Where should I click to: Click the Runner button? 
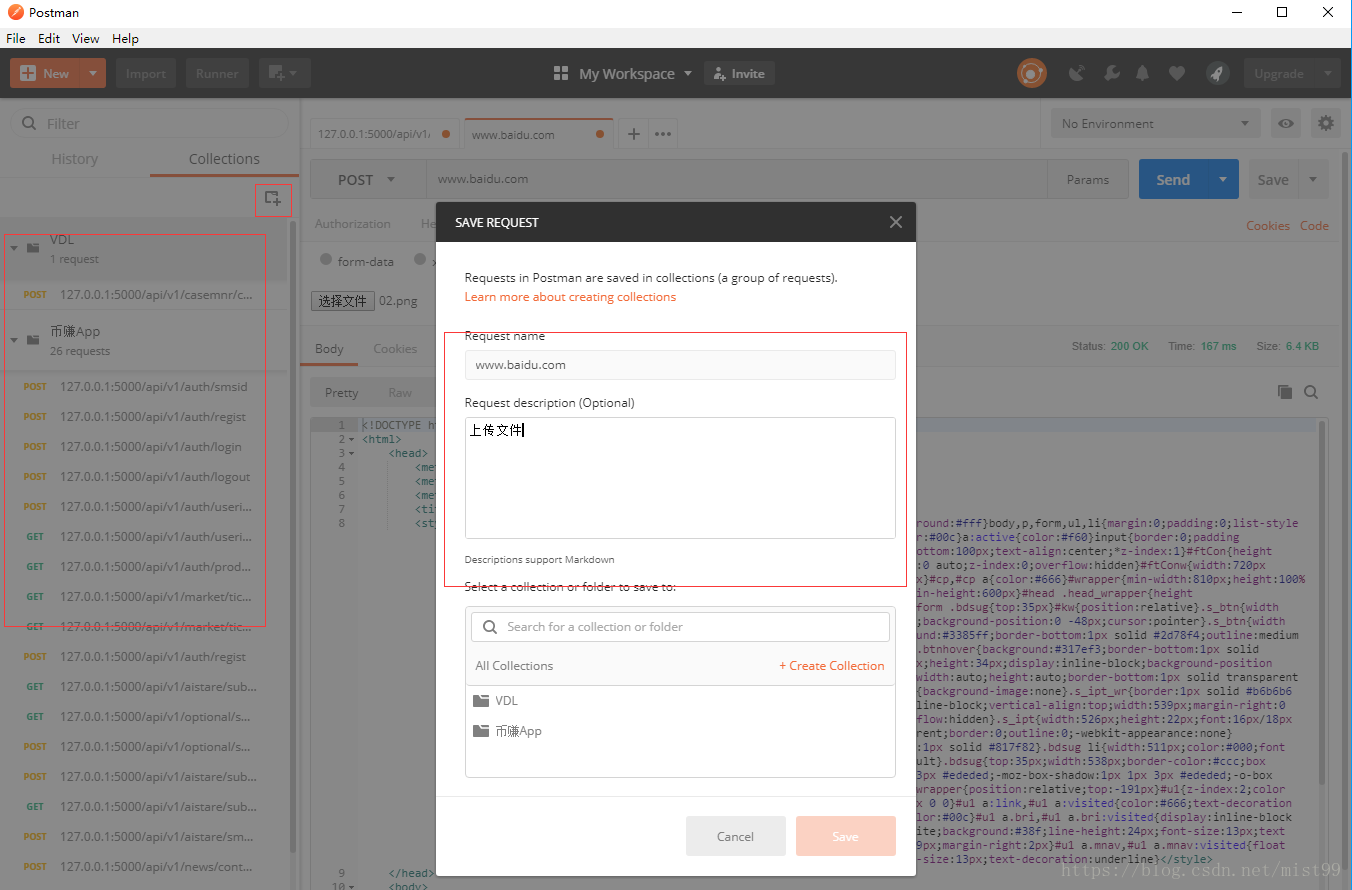[x=217, y=73]
